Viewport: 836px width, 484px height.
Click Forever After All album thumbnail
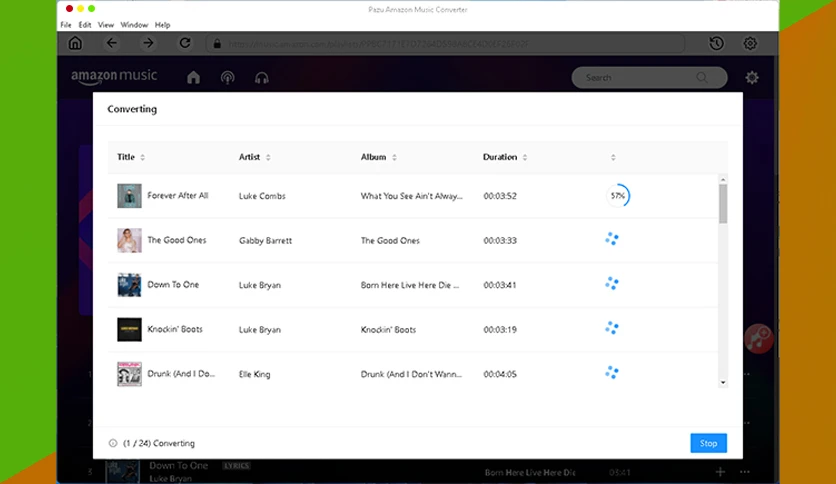(130, 196)
